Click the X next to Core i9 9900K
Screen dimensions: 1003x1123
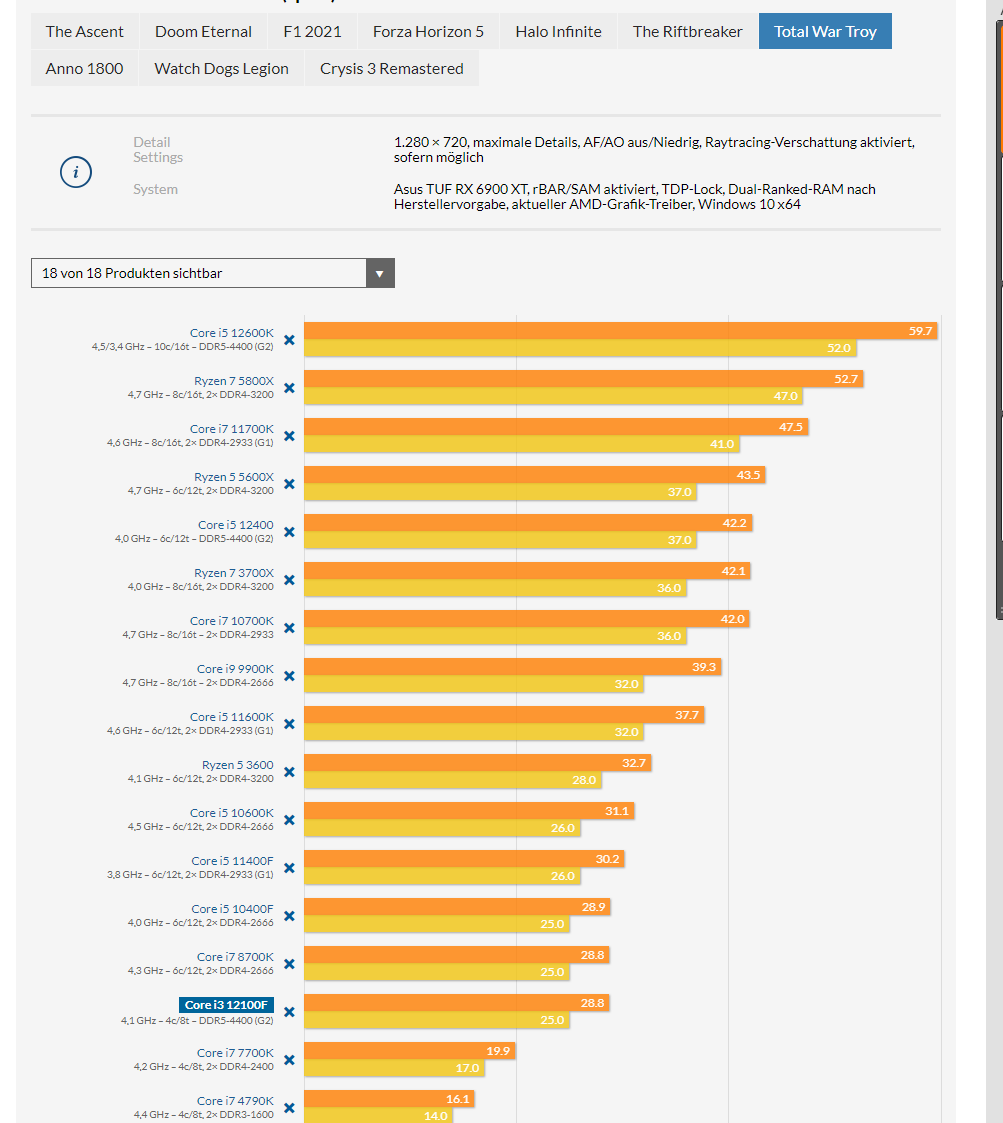point(289,676)
